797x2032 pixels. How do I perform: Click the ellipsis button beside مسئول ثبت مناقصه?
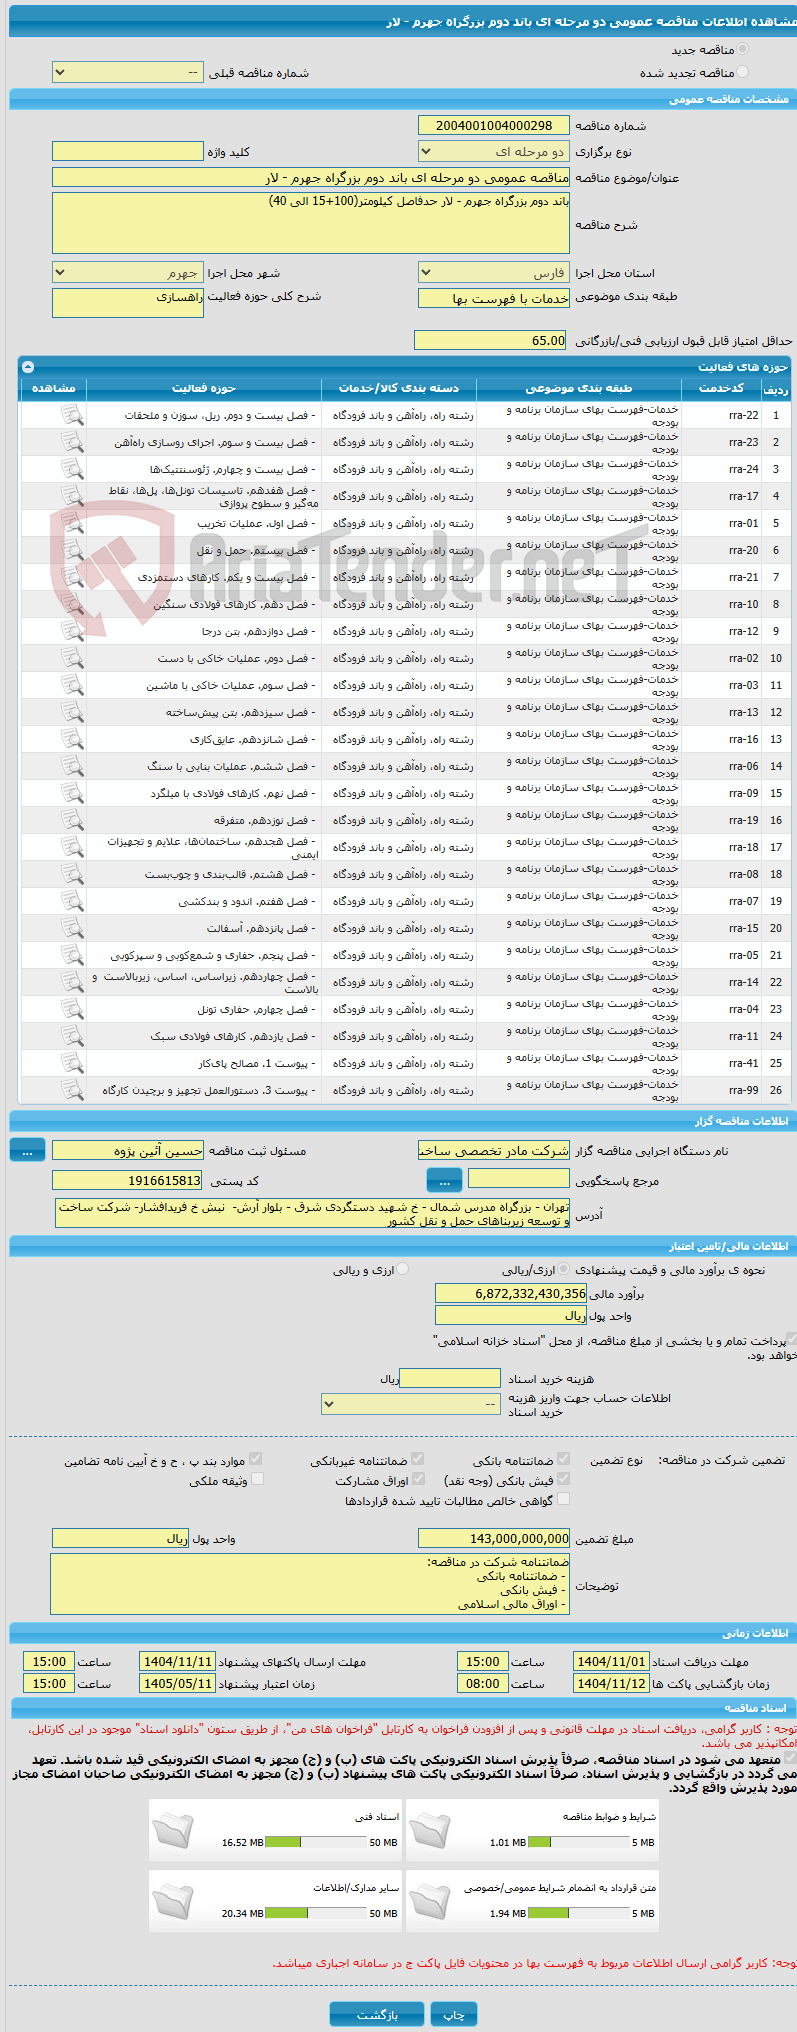point(27,1151)
